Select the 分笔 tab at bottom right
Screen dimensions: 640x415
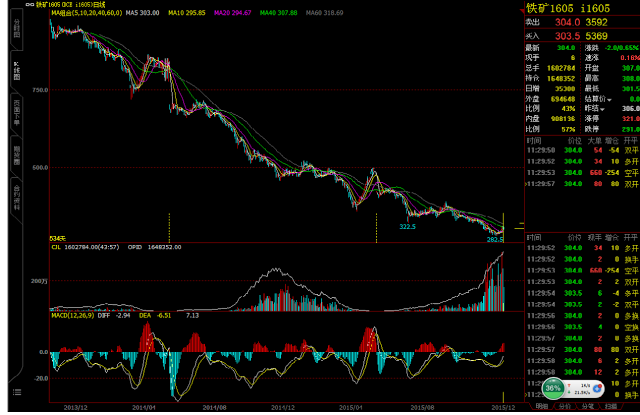(588, 406)
